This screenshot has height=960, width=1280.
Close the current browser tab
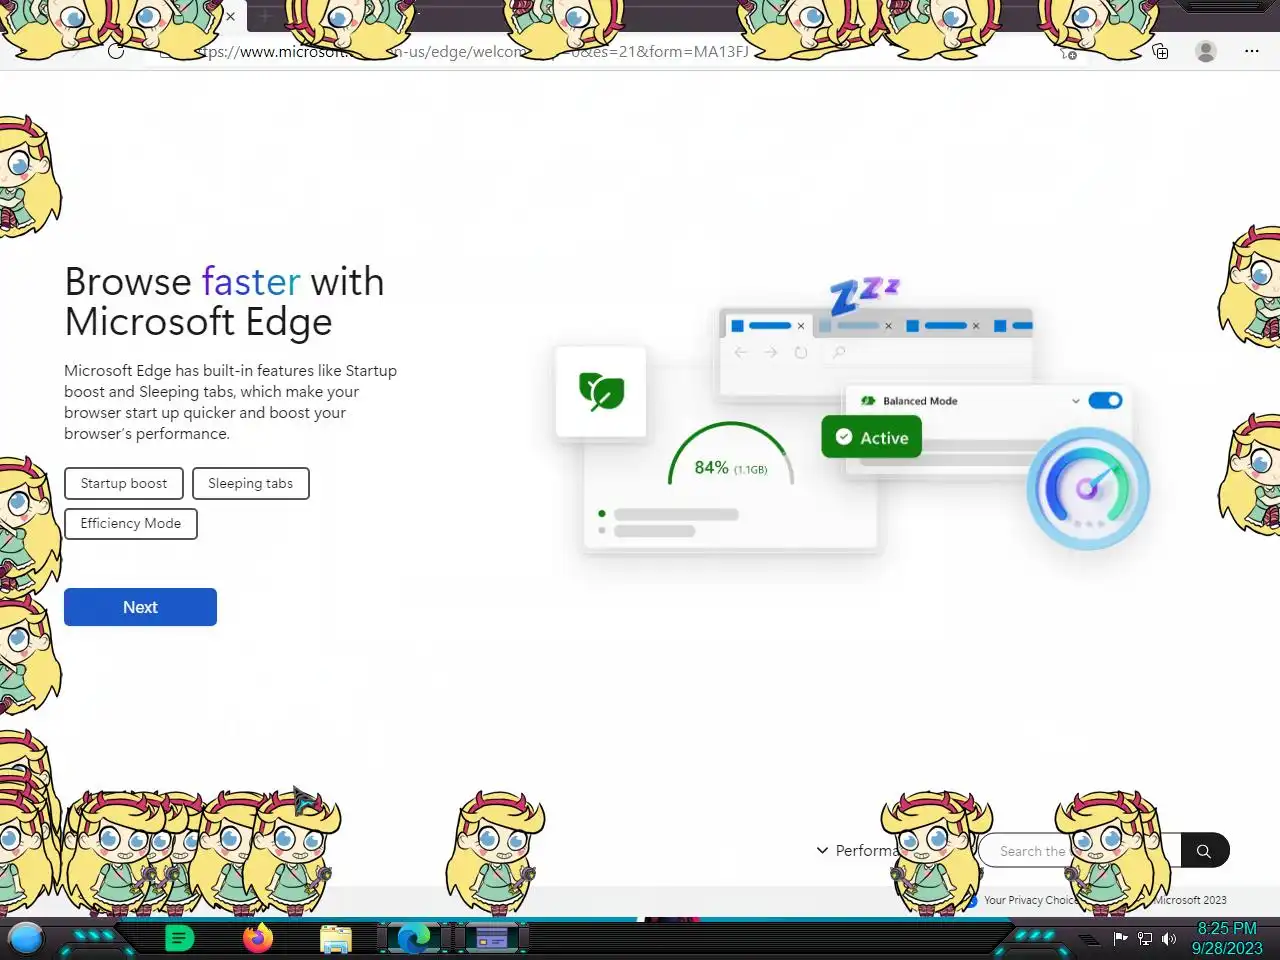[x=230, y=16]
